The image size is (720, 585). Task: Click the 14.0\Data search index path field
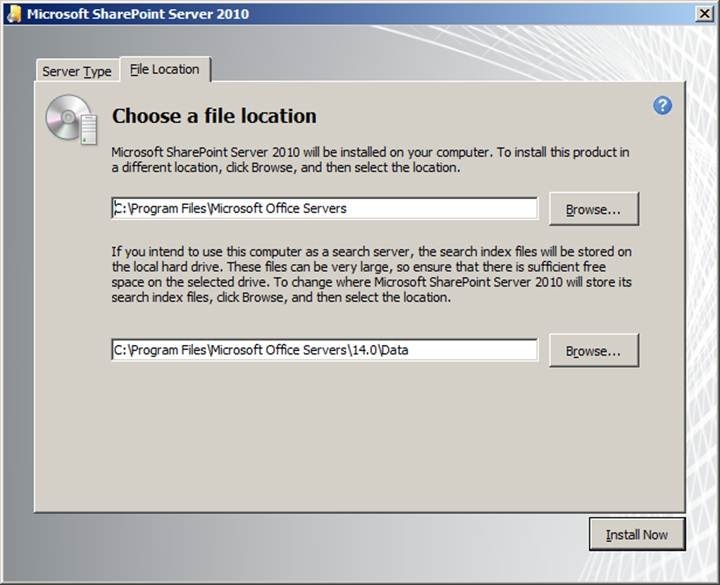coord(324,350)
